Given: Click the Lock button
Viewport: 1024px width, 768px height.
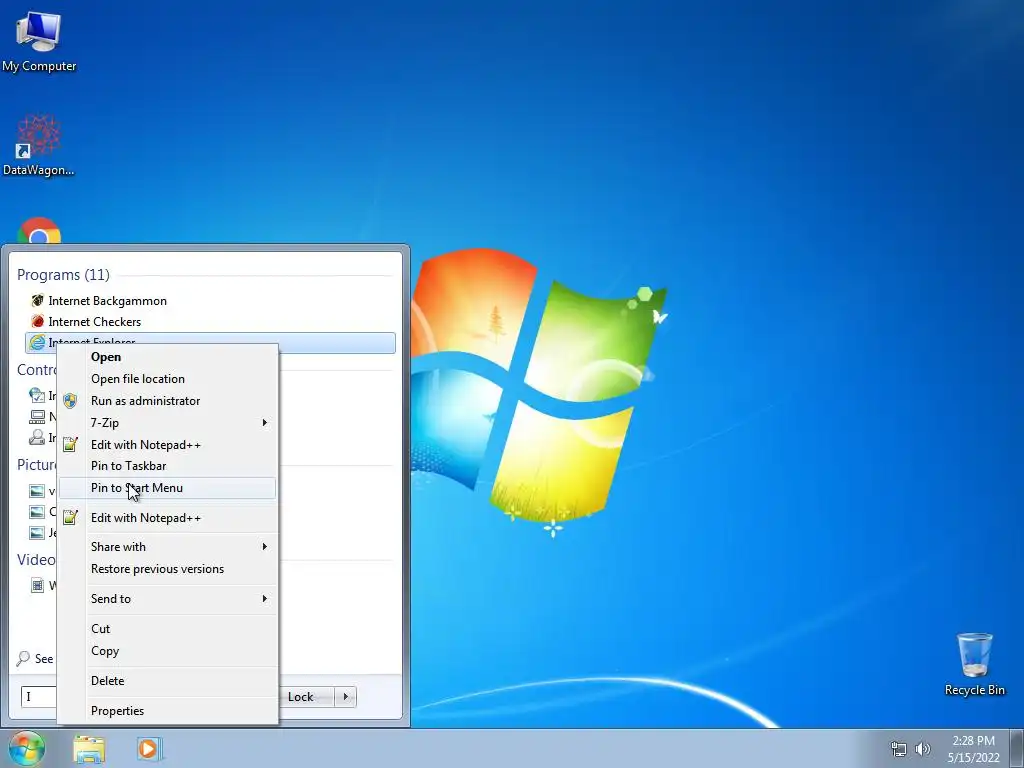Looking at the screenshot, I should click(x=306, y=697).
